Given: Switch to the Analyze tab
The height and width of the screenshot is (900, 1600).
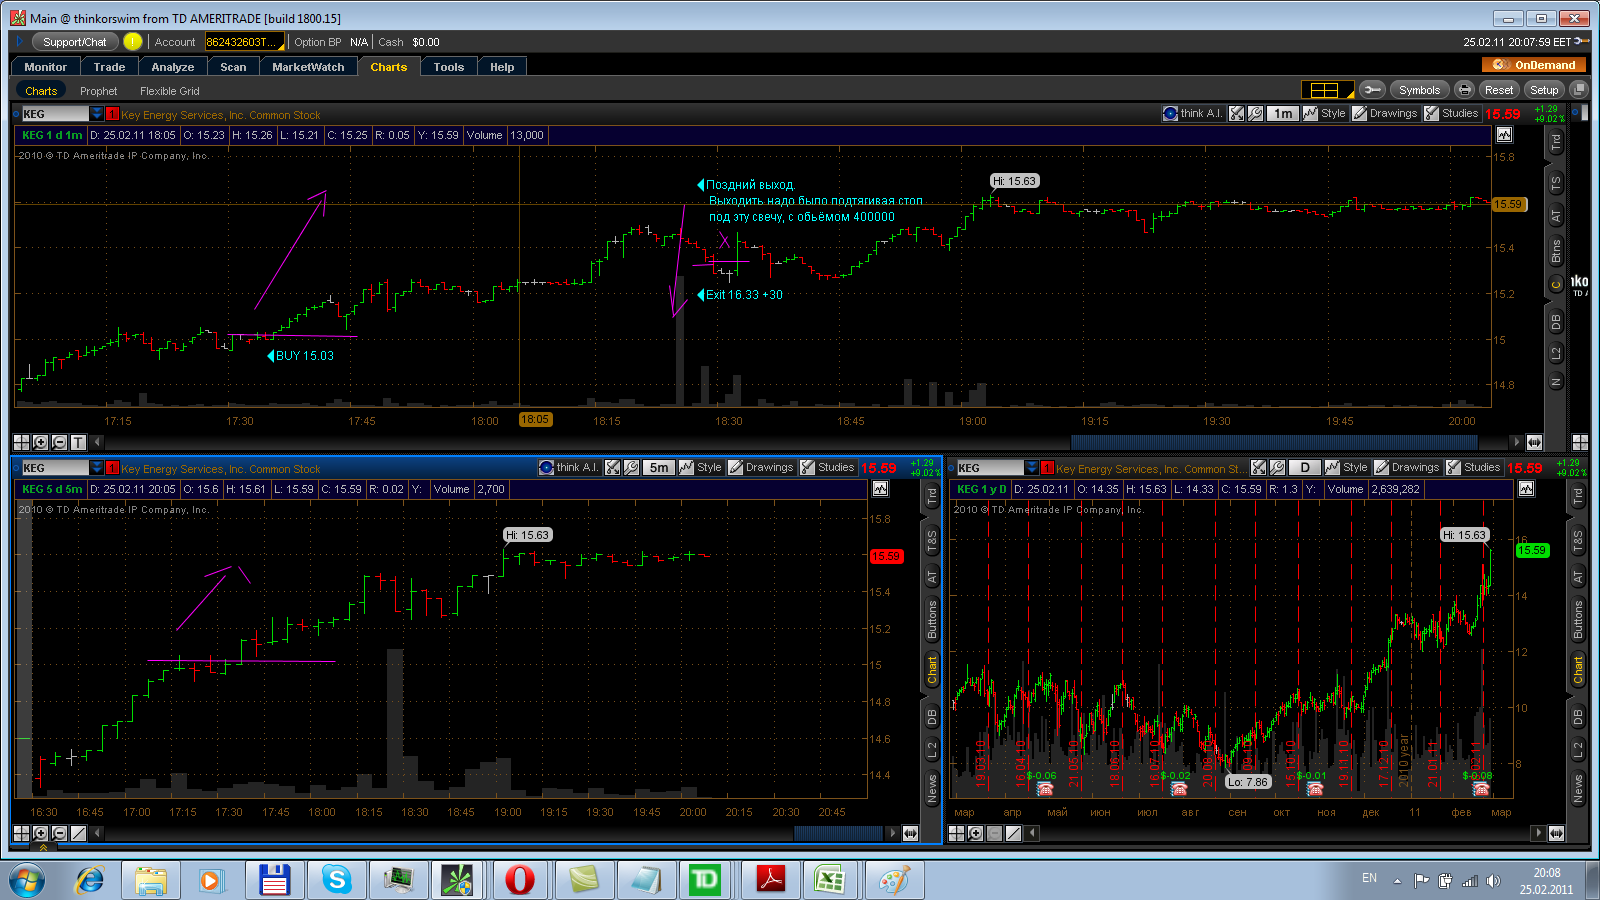Looking at the screenshot, I should [x=173, y=67].
